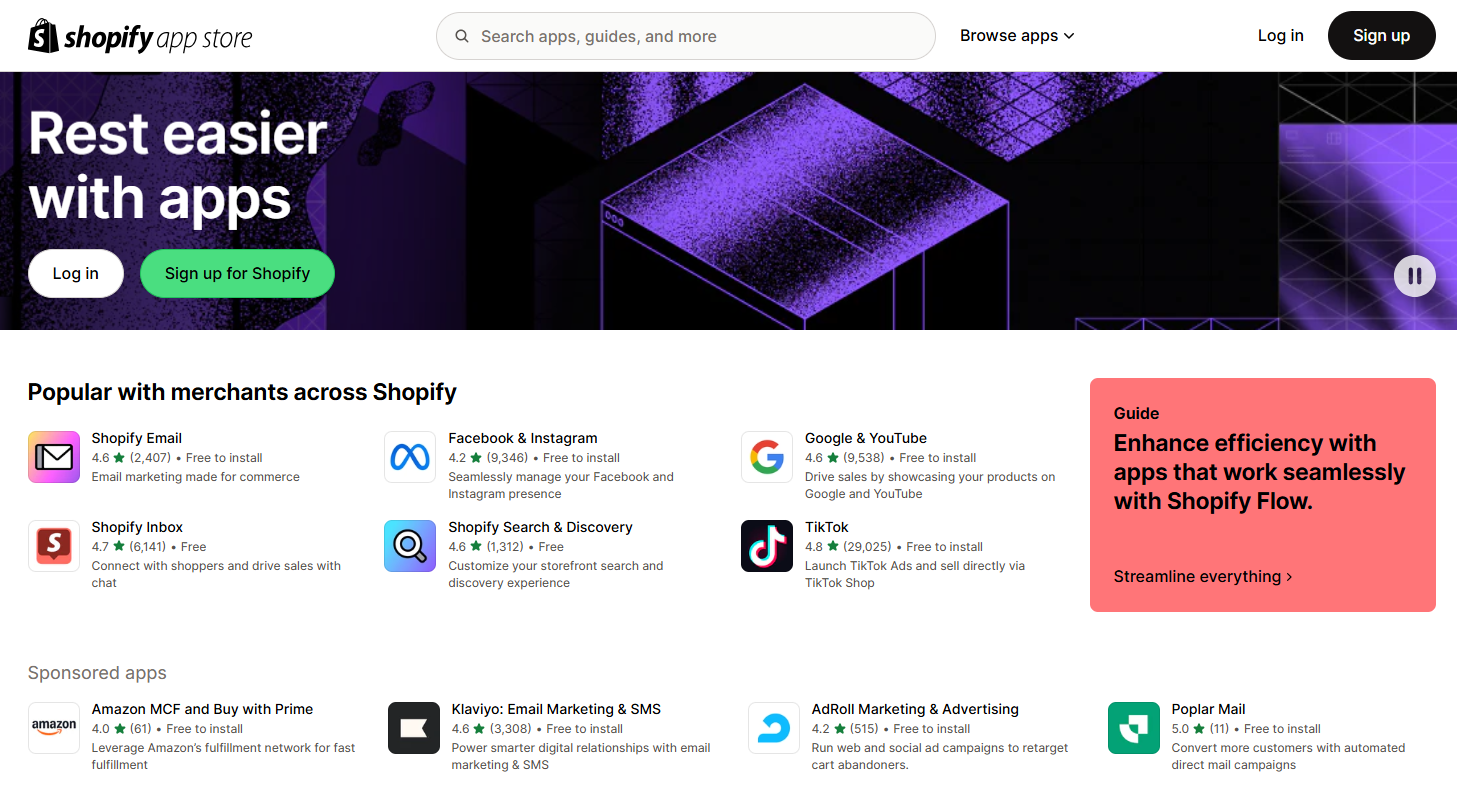Click the Shopify app store logo
Viewport: 1457px width, 806px height.
140,36
